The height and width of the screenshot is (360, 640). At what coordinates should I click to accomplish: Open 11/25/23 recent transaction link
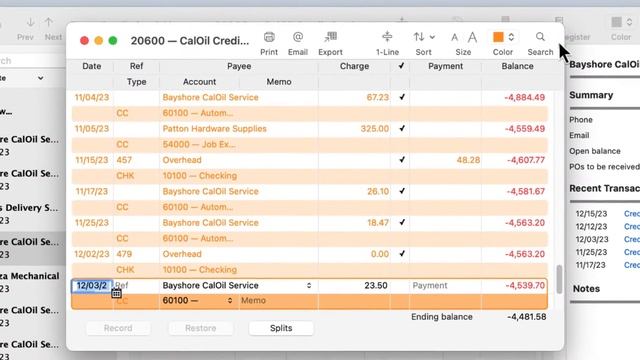pyautogui.click(x=631, y=252)
